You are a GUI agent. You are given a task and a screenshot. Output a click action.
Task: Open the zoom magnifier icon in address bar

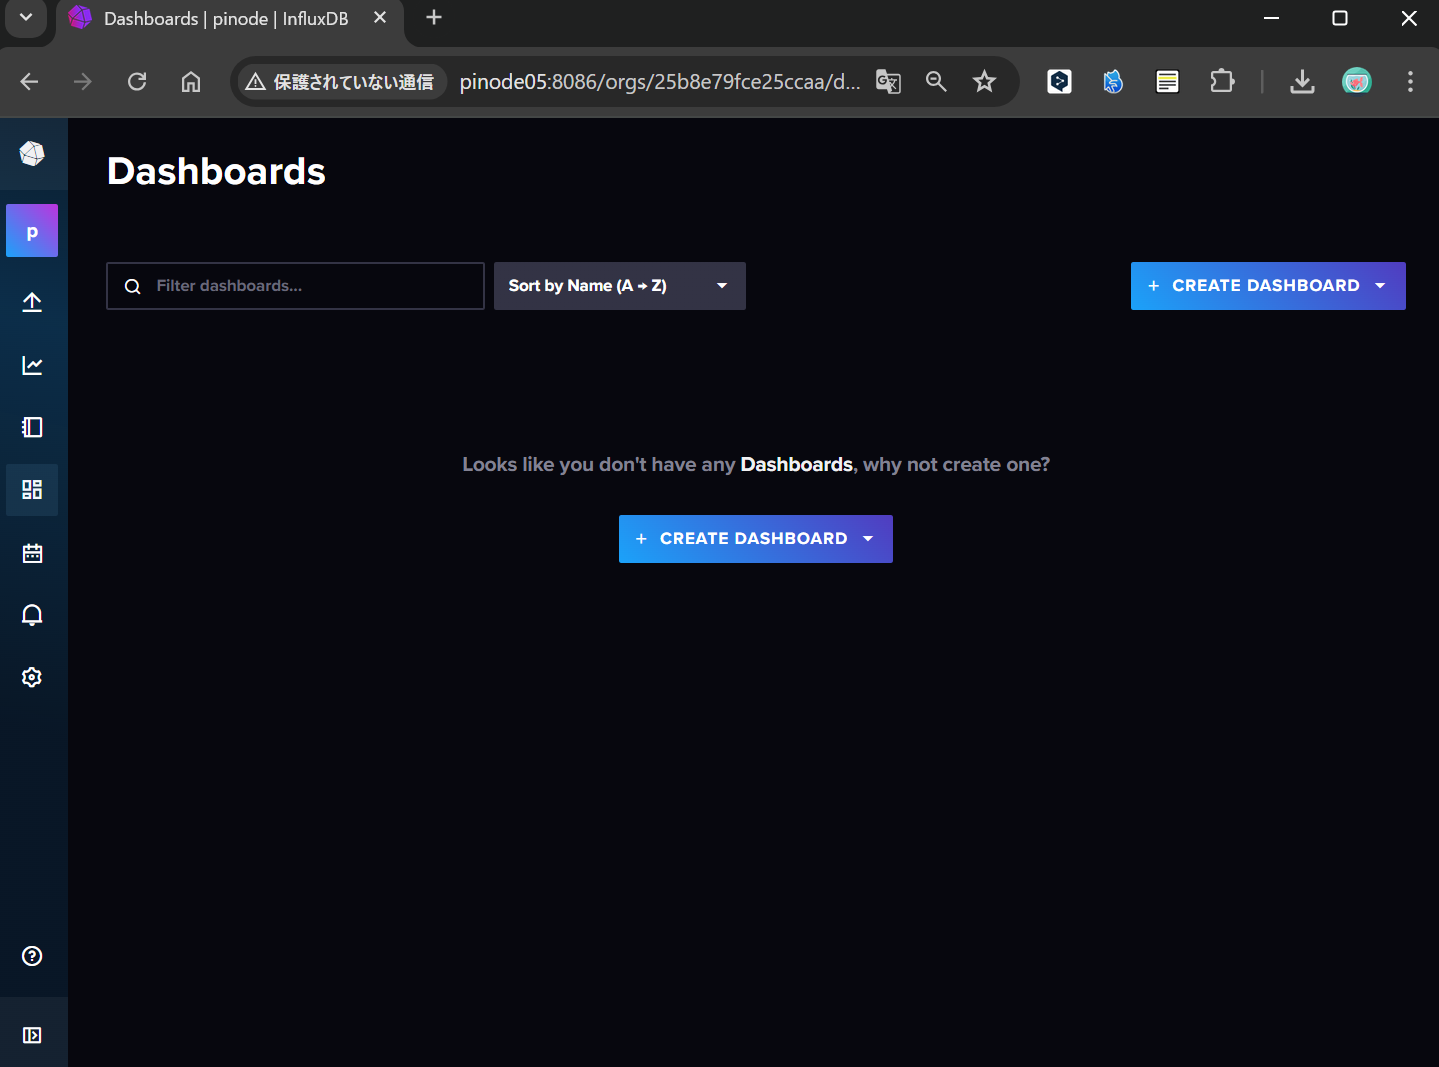pyautogui.click(x=936, y=82)
